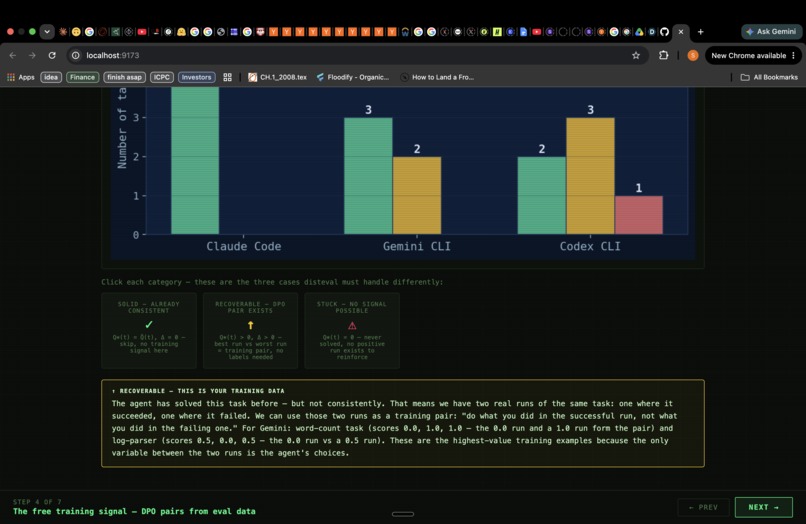Expand the All Bookmarks folder
This screenshot has width=806, height=524.
769,77
